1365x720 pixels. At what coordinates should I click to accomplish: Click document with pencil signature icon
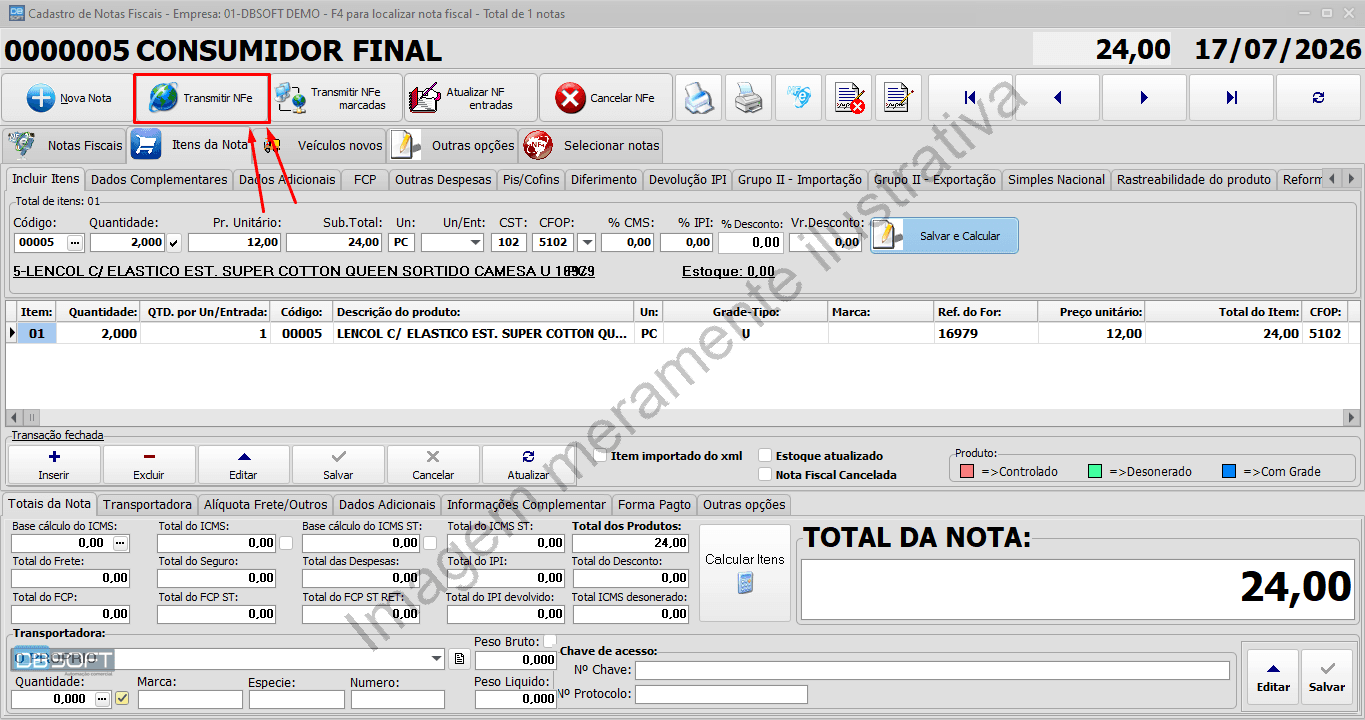click(x=898, y=98)
